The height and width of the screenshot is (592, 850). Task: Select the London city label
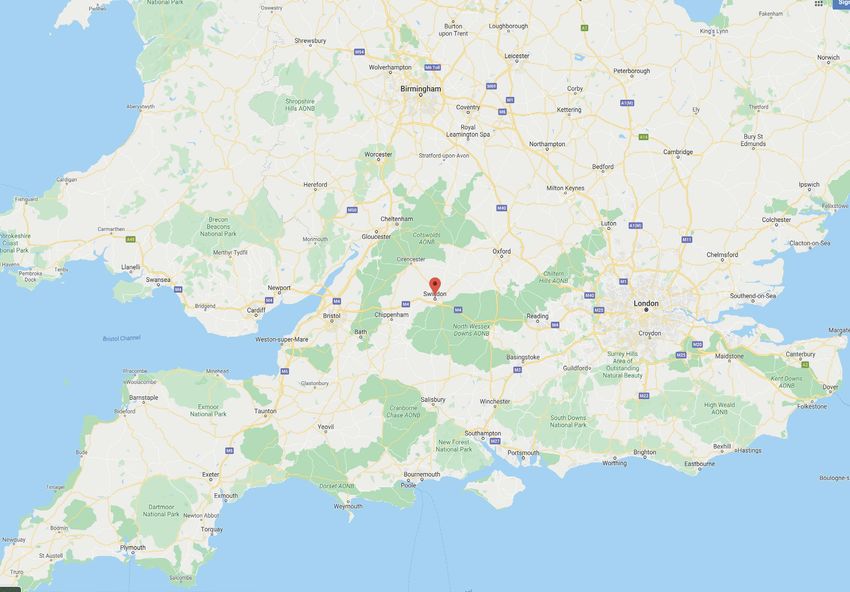[646, 304]
